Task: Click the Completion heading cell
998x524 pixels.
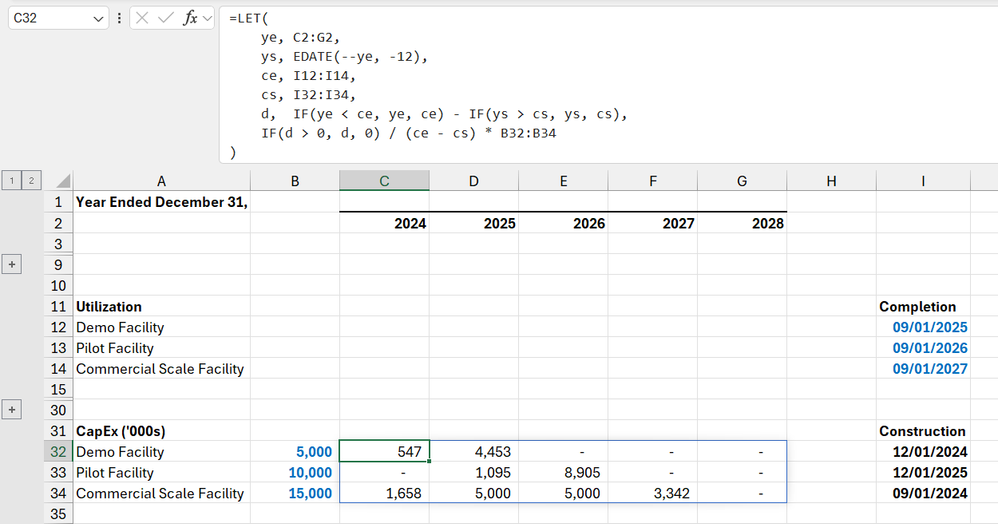Action: tap(923, 306)
